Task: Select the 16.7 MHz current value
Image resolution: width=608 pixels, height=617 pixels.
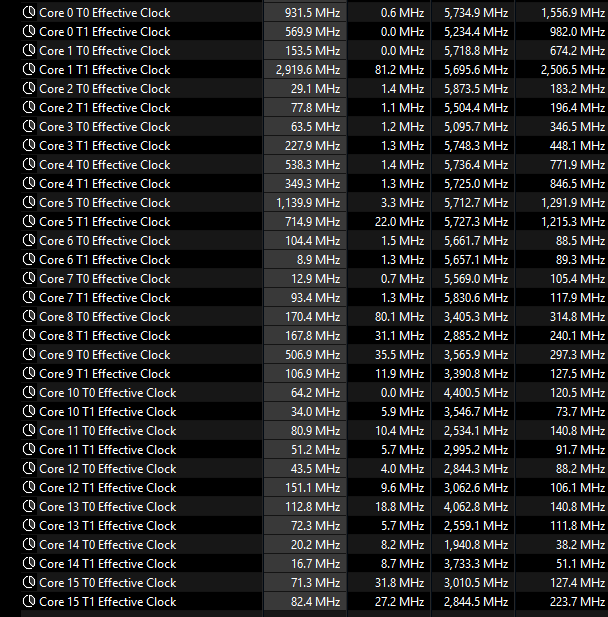Action: pos(316,563)
